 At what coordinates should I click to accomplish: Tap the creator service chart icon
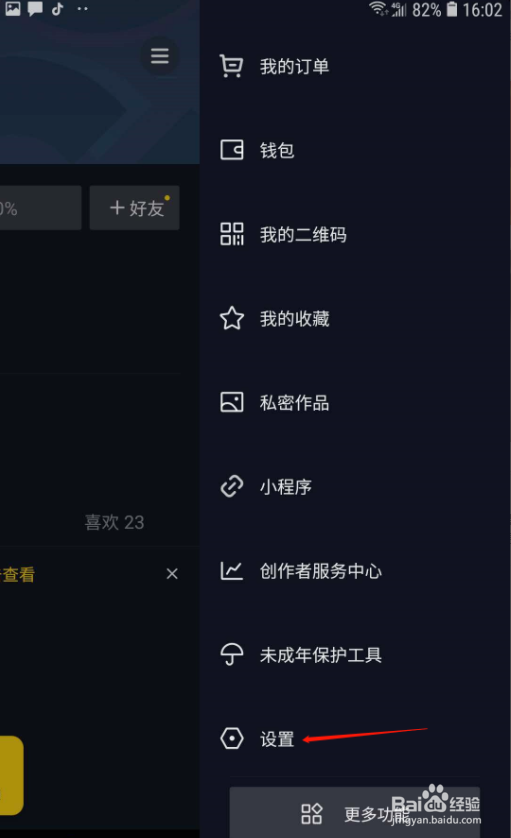tap(231, 570)
